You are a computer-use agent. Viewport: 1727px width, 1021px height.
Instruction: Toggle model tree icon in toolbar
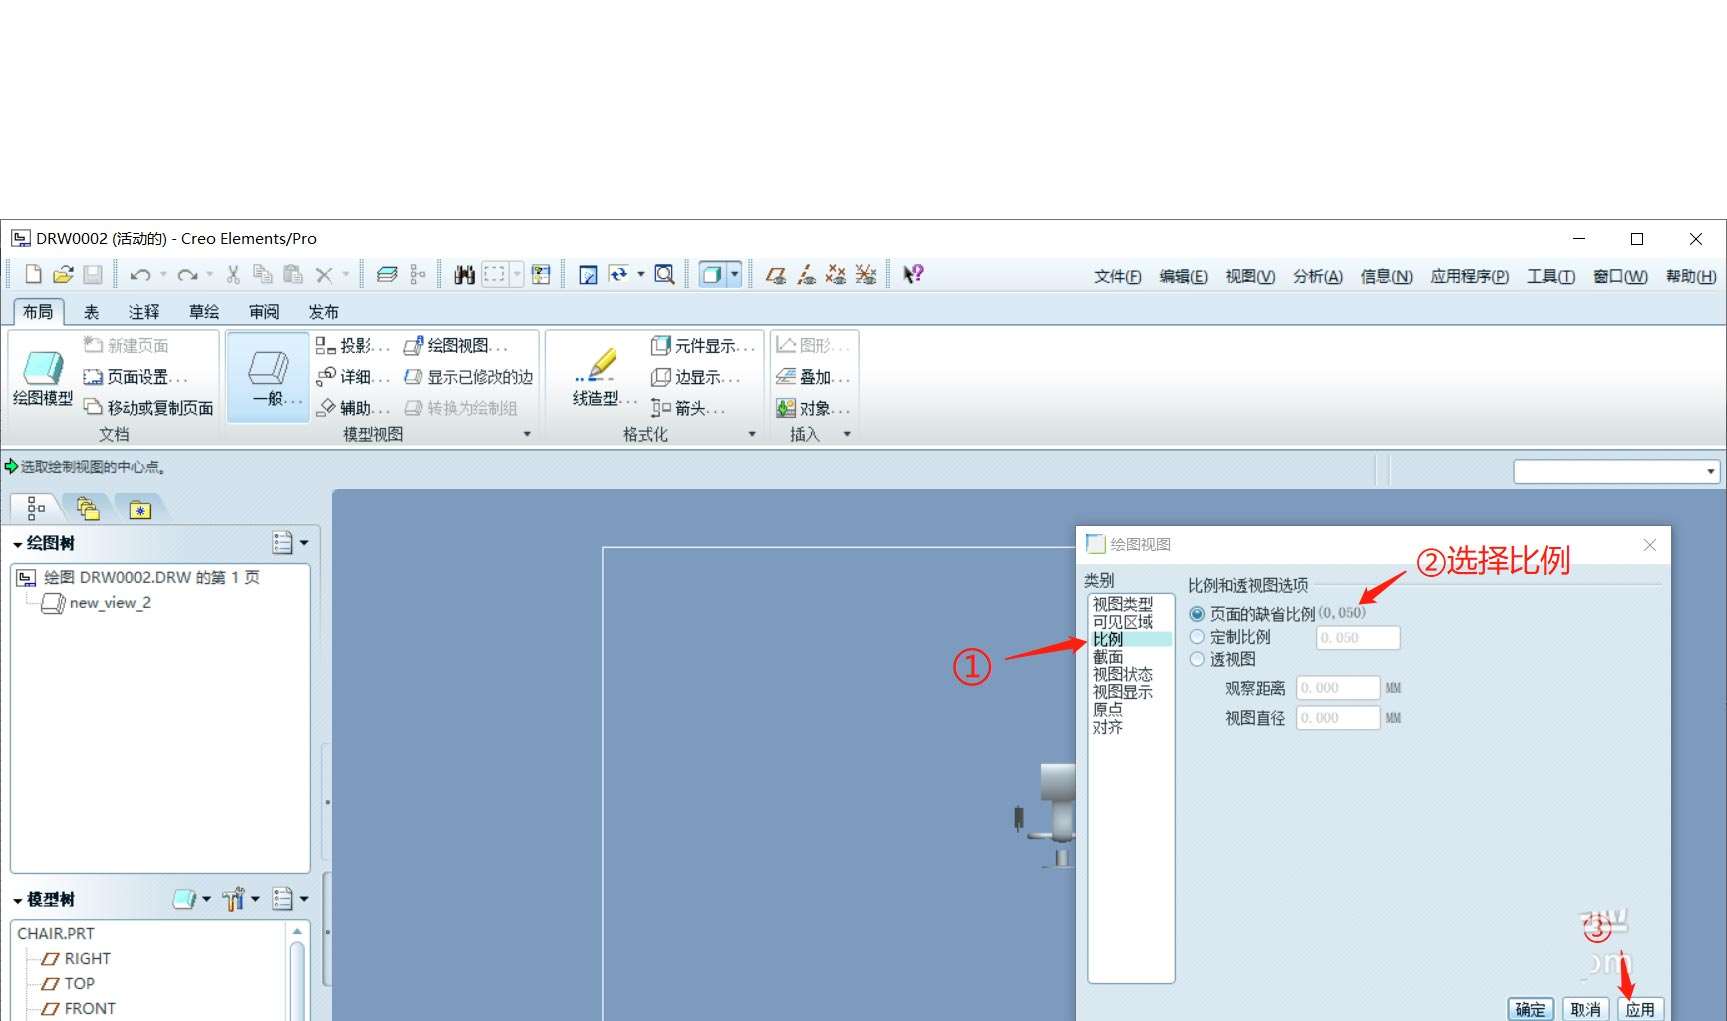tap(418, 274)
